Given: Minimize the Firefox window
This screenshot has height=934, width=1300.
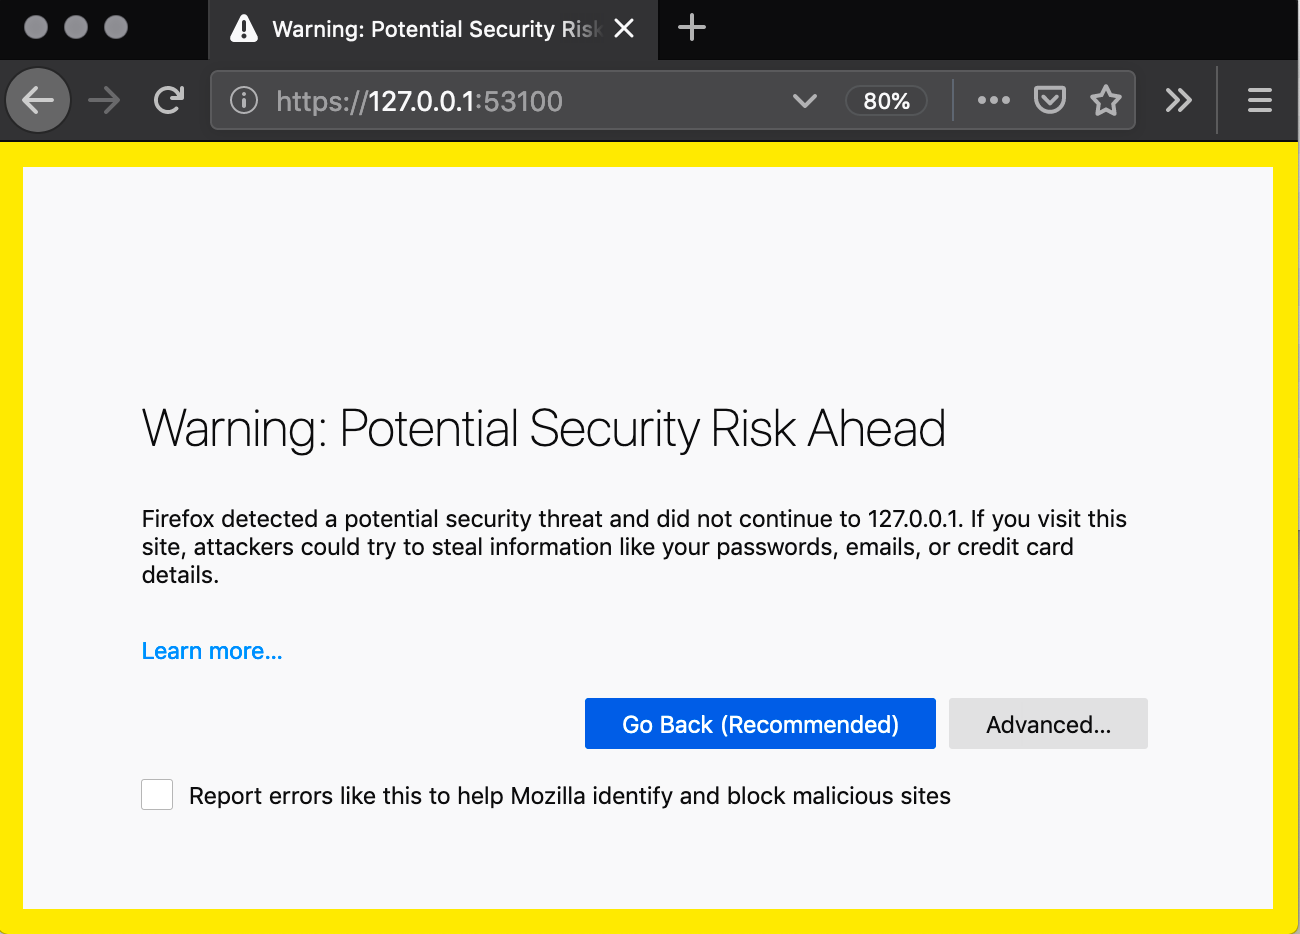Looking at the screenshot, I should tap(76, 27).
